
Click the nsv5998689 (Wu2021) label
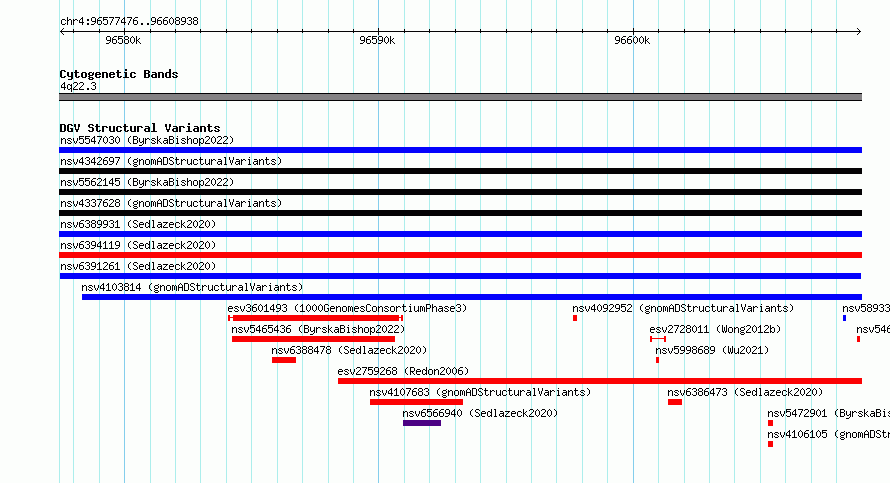coord(712,350)
